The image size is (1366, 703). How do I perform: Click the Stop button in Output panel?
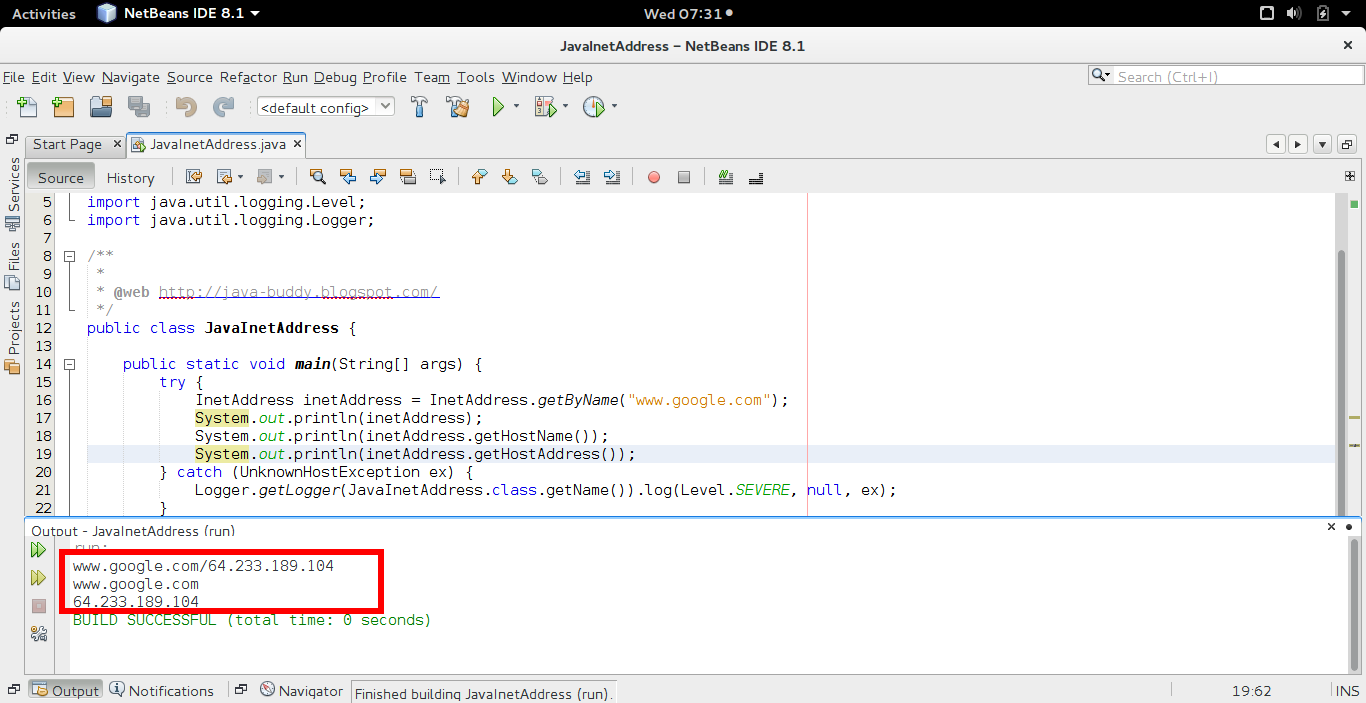click(x=39, y=606)
